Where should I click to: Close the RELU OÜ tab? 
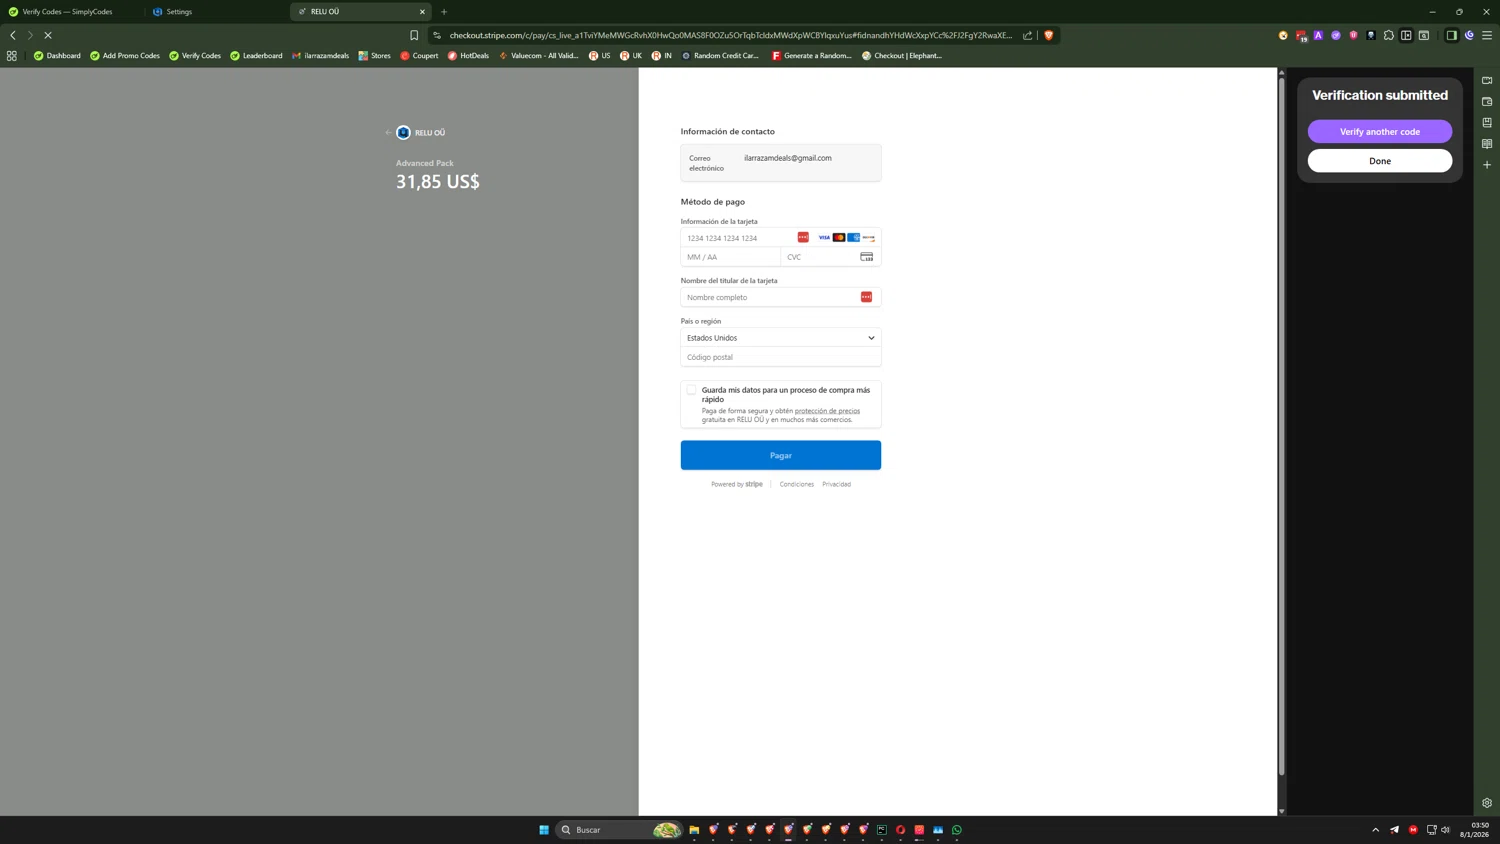point(422,12)
